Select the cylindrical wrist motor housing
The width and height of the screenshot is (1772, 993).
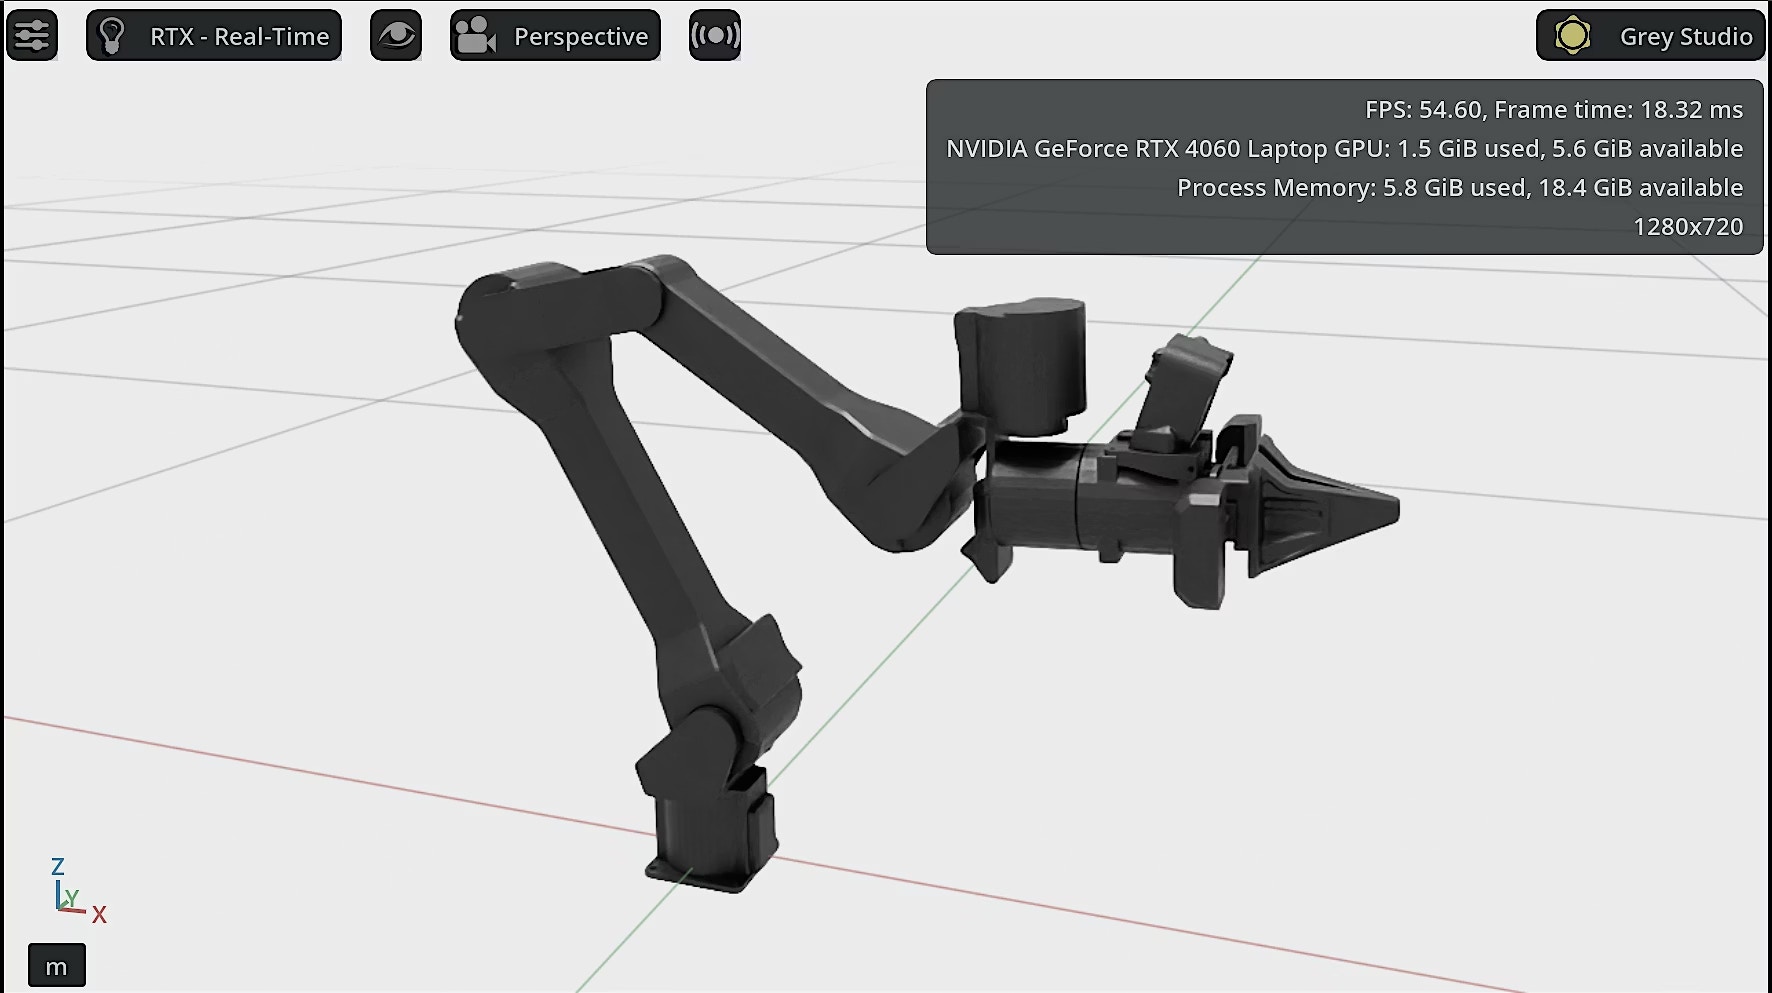(1022, 365)
